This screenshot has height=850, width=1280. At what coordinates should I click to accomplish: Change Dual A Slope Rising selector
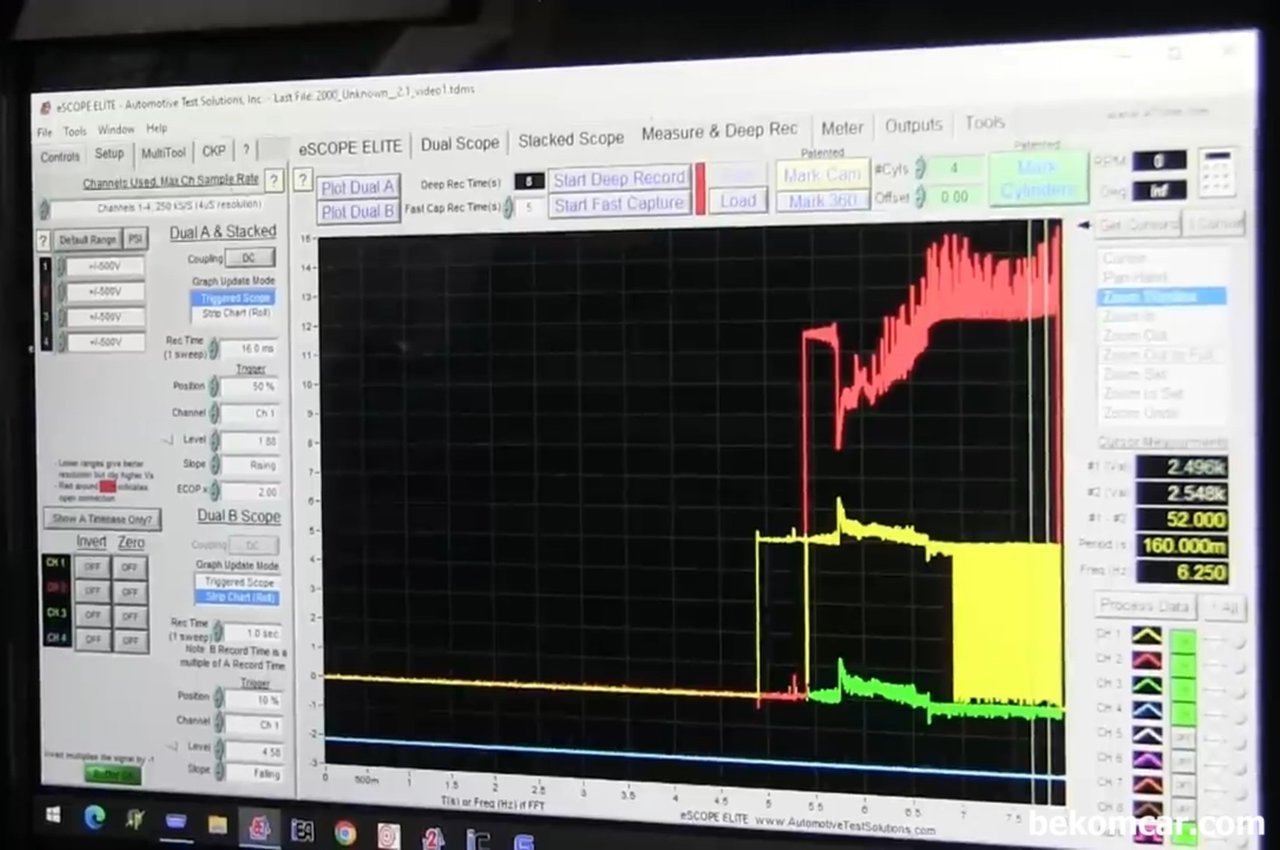pyautogui.click(x=250, y=465)
